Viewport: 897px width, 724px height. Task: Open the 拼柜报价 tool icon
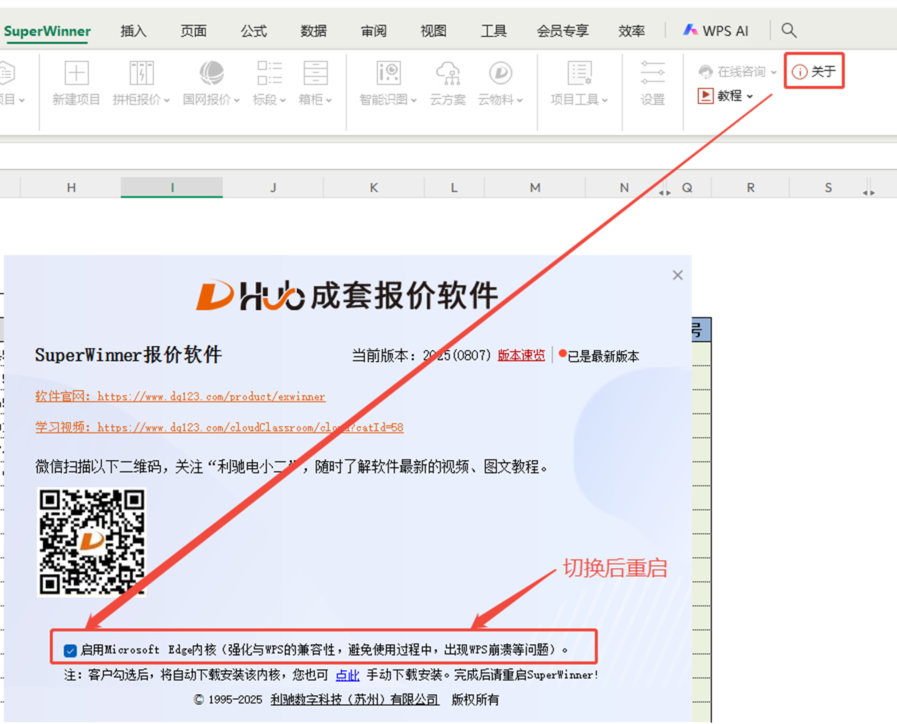click(x=141, y=73)
